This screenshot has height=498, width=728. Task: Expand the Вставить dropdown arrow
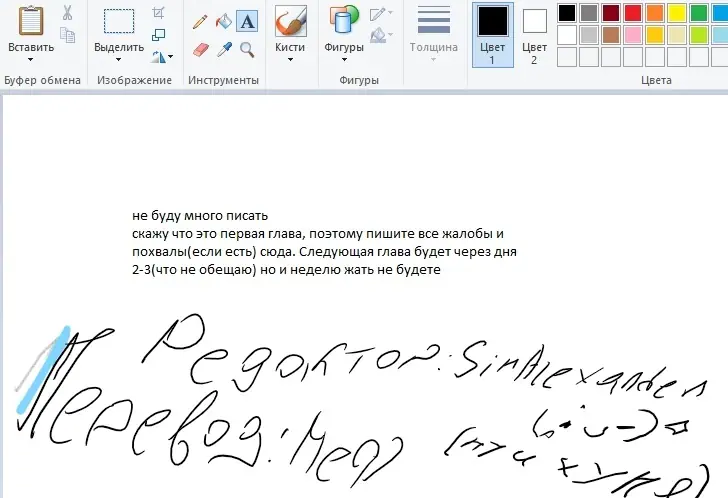30,60
